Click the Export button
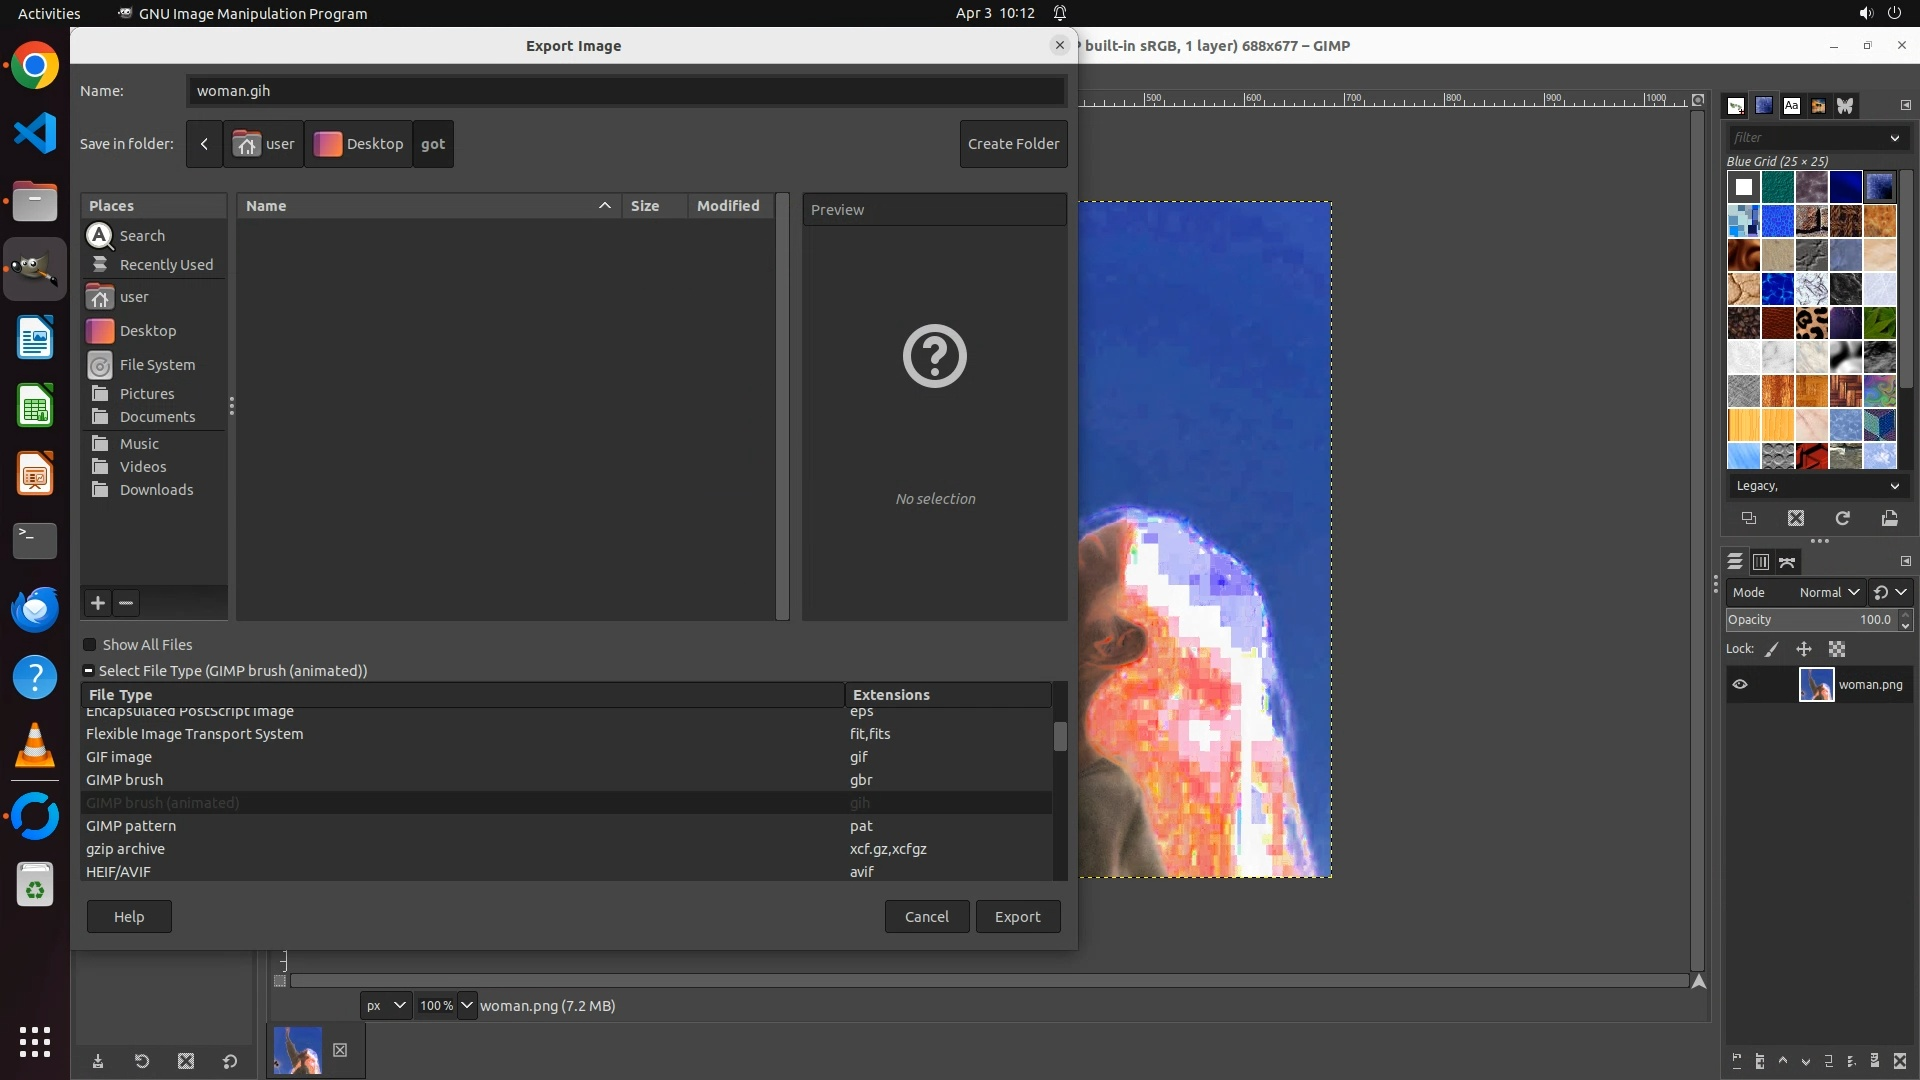 1017,917
